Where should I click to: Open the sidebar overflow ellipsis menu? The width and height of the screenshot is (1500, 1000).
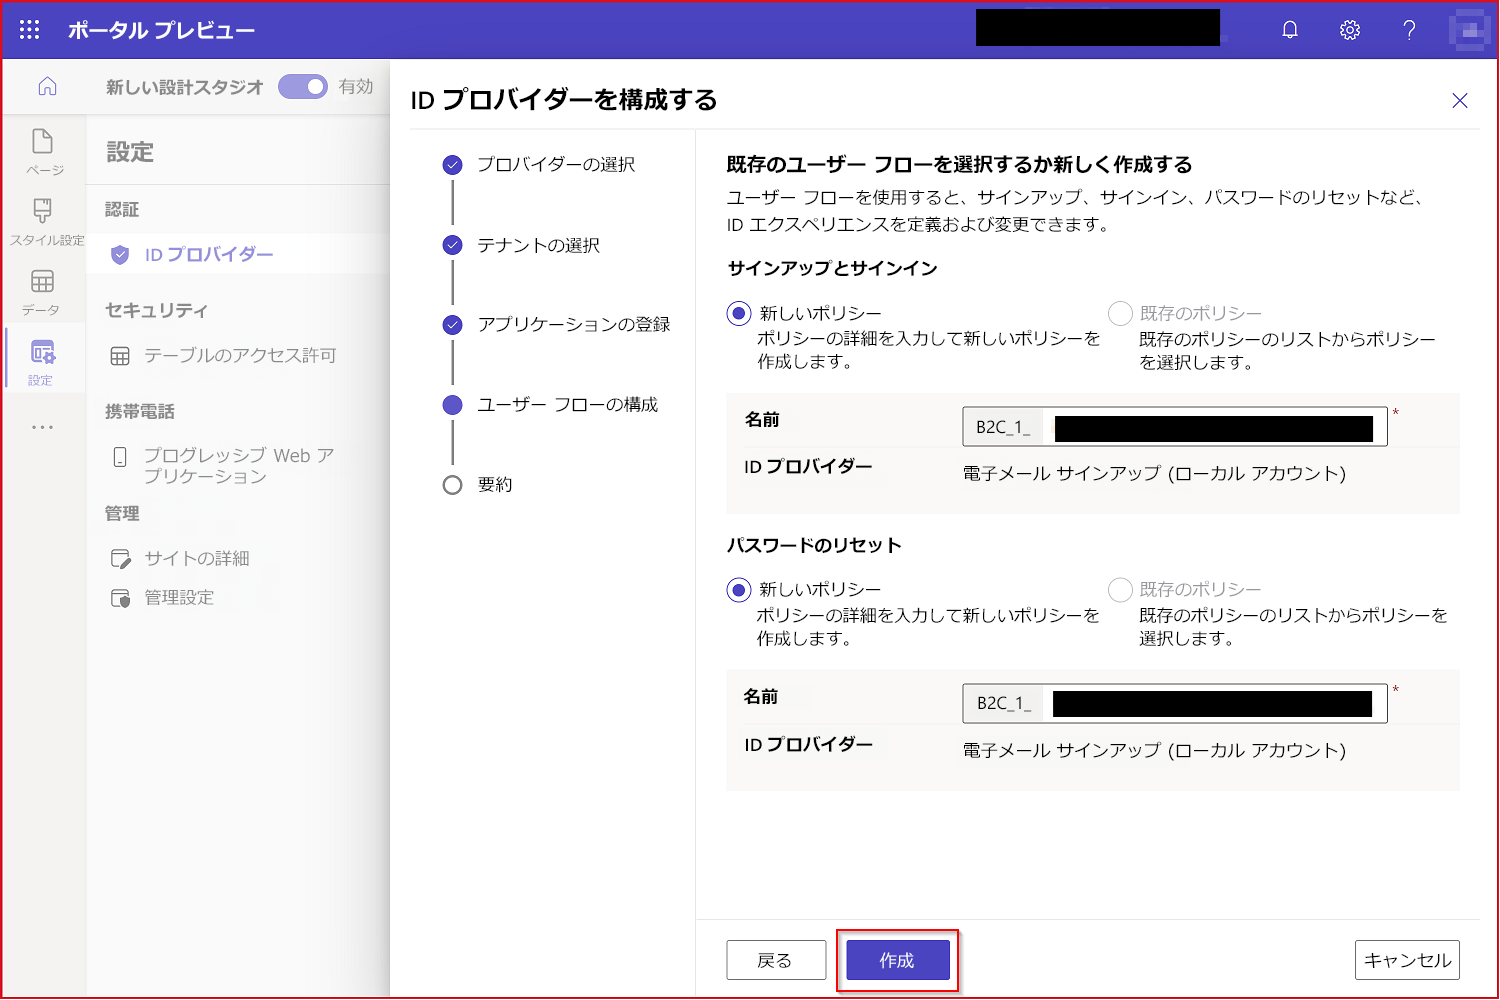point(42,427)
